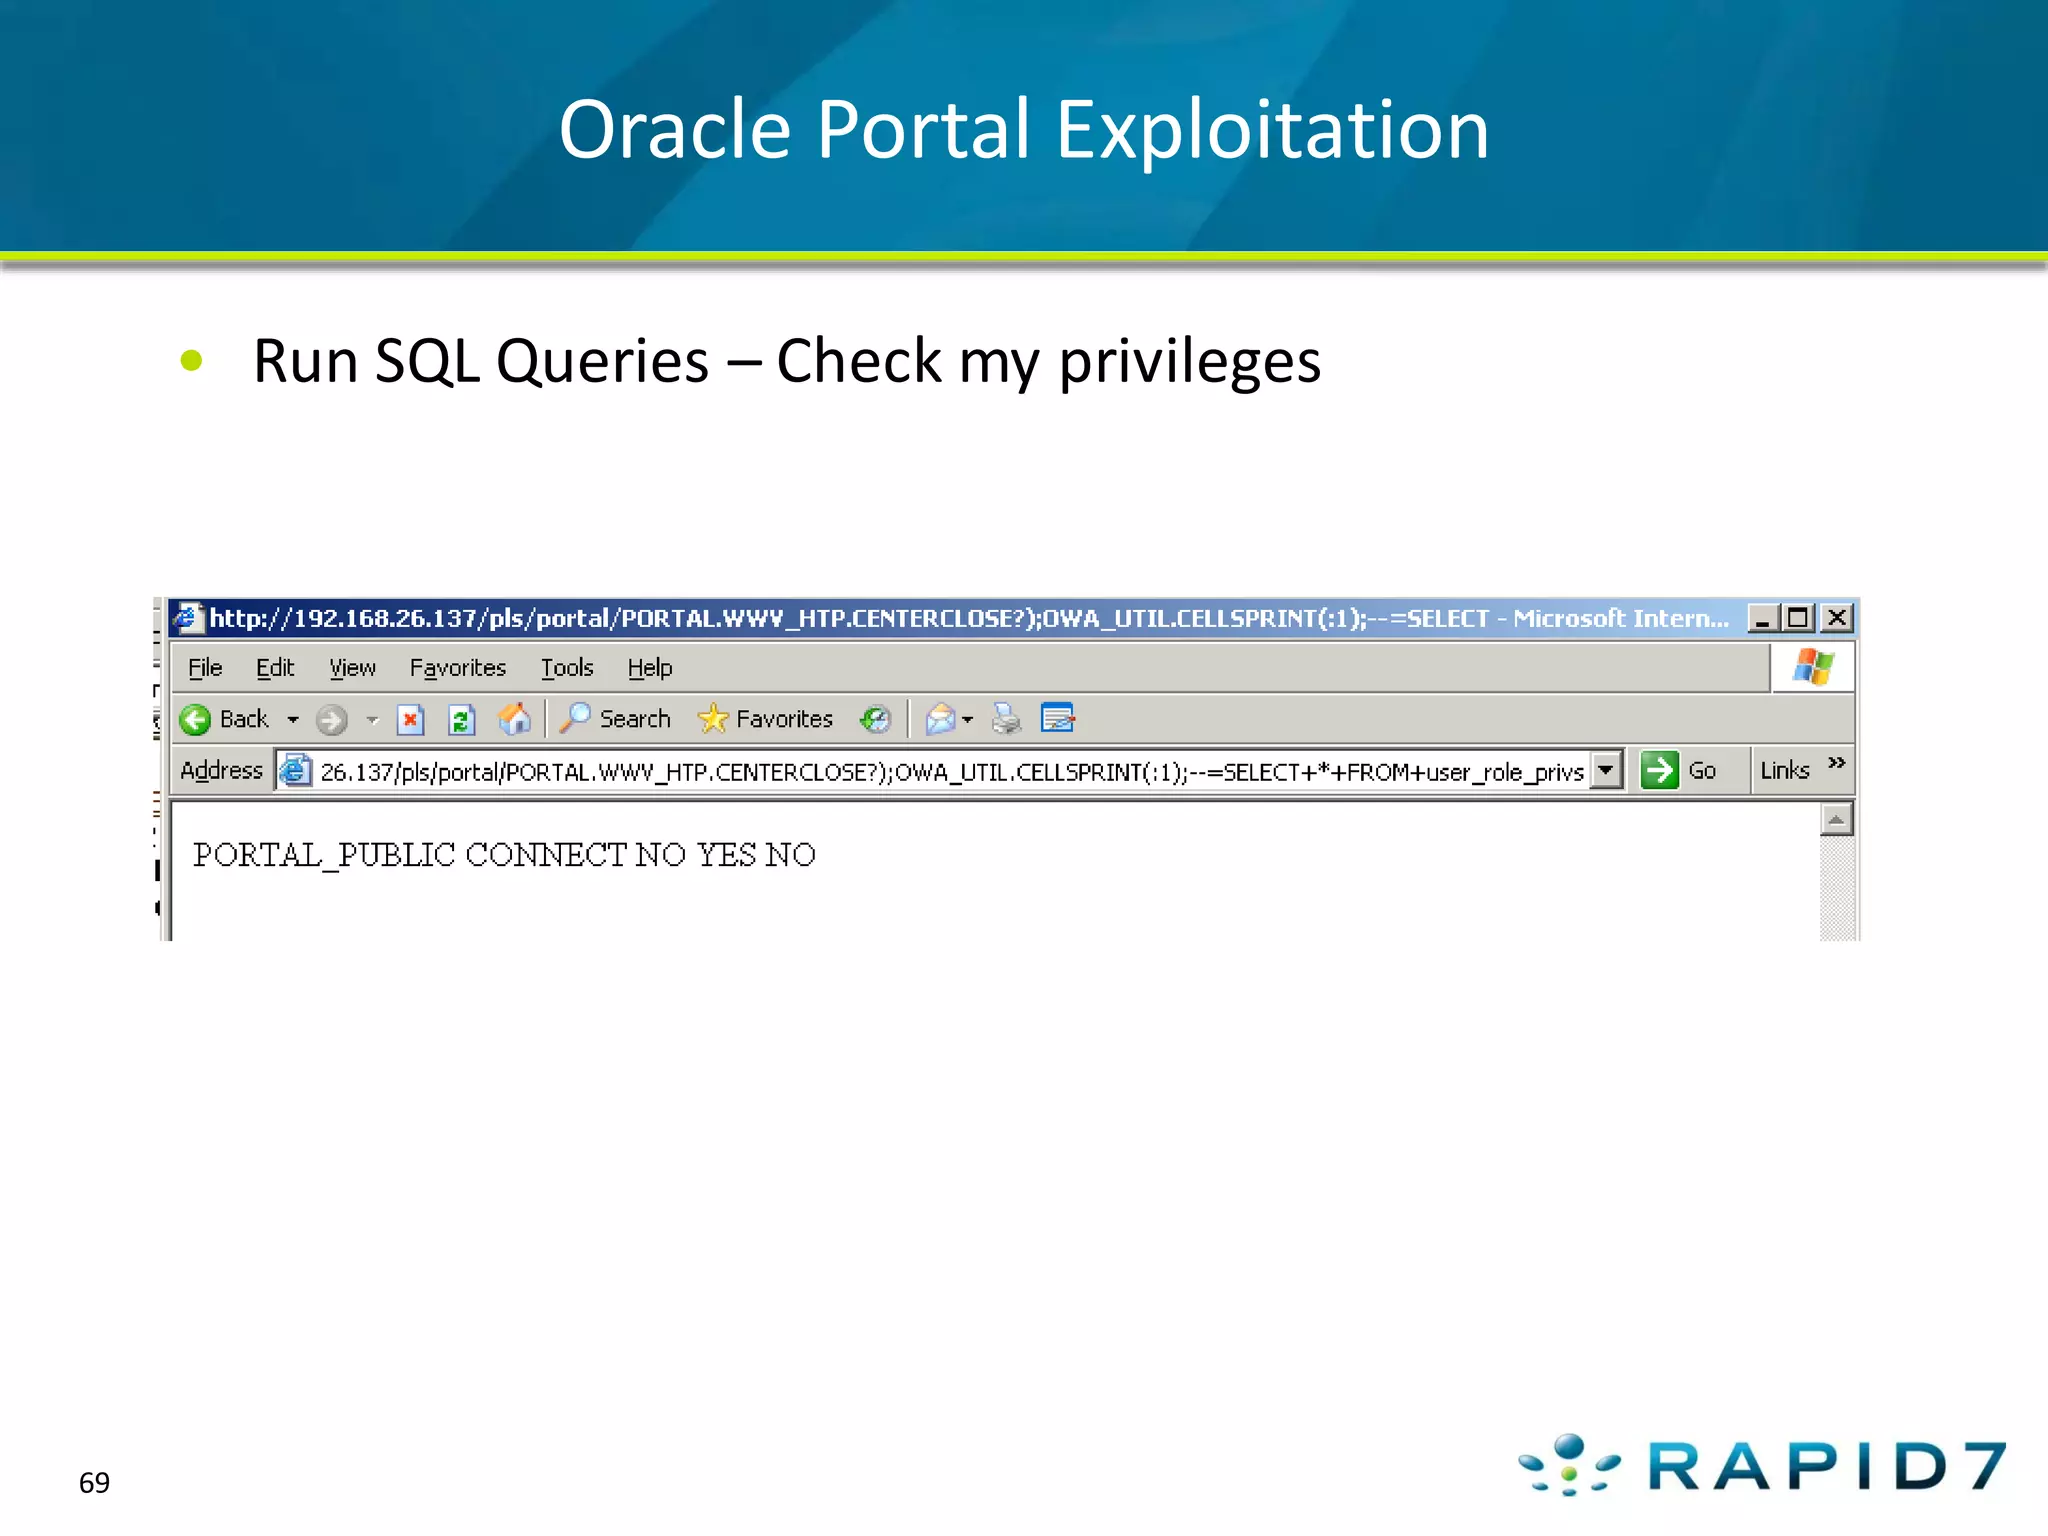Maximize the Internet Explorer window

pos(1799,619)
